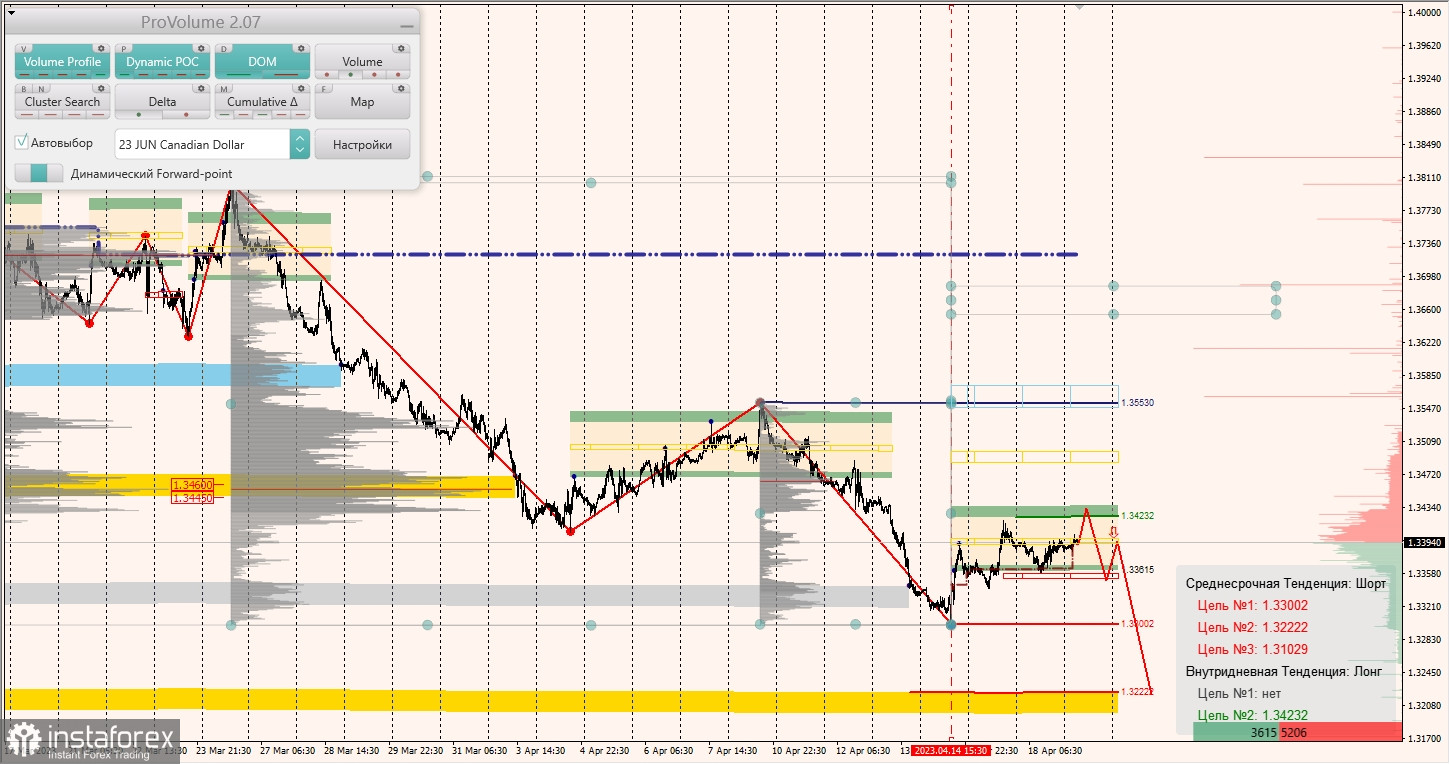Click the P hotkey tag on Dynamic POC

(x=124, y=48)
